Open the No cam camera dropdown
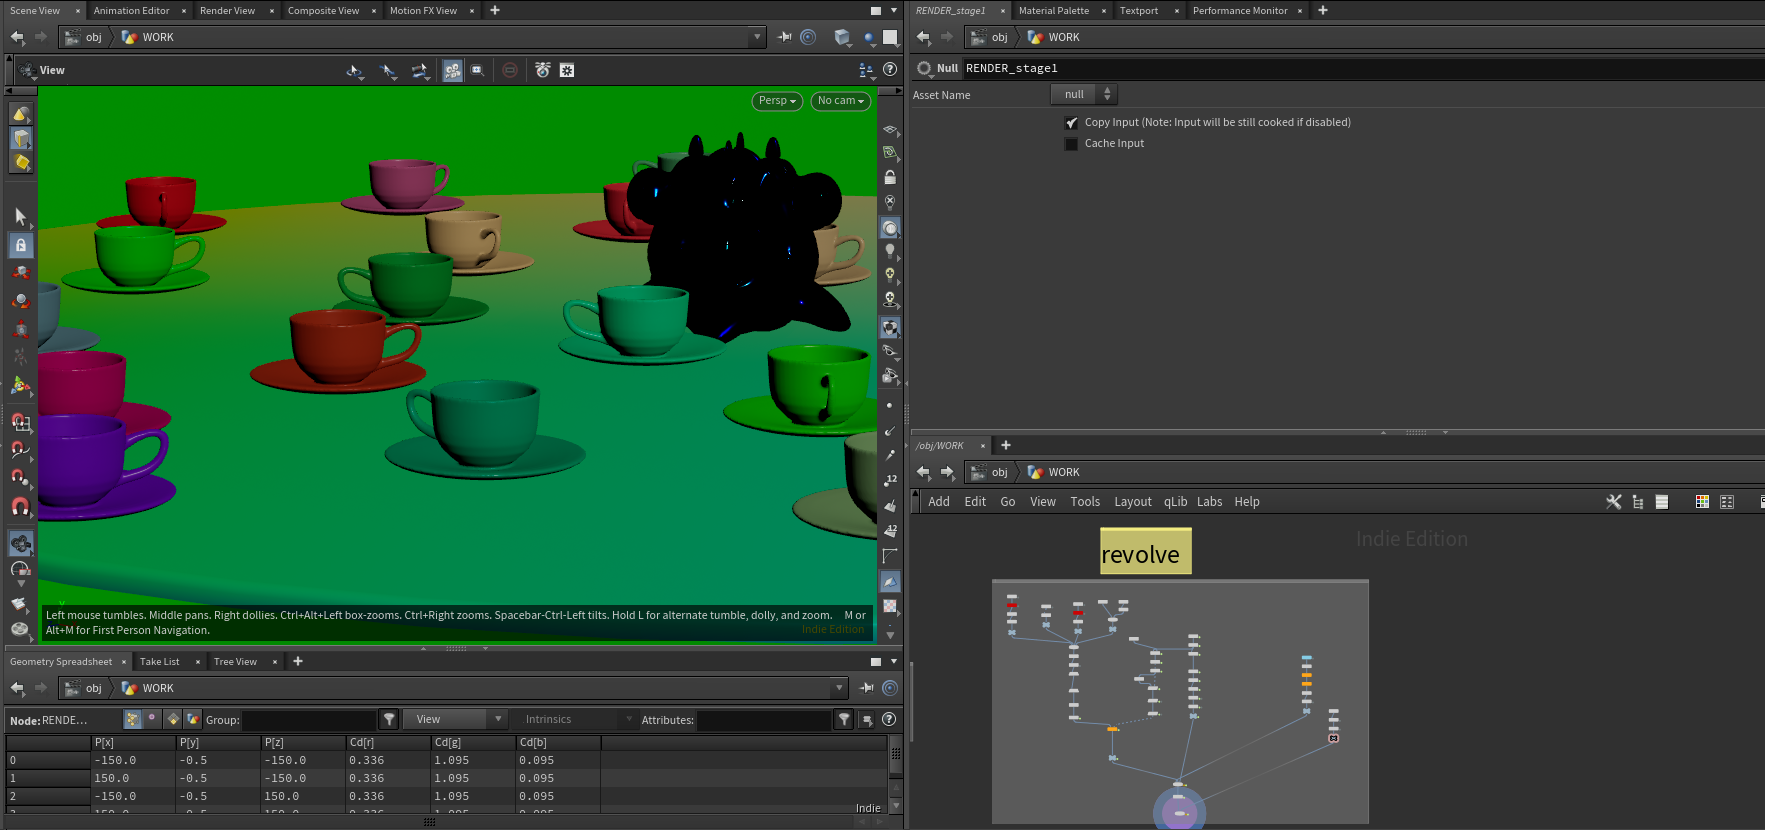This screenshot has width=1765, height=830. 840,101
